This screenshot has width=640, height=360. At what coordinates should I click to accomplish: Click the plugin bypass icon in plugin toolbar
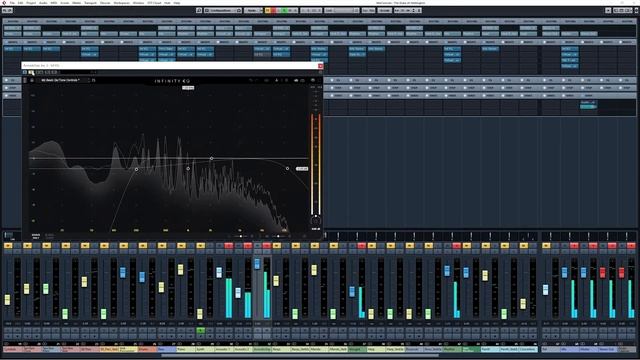25,72
